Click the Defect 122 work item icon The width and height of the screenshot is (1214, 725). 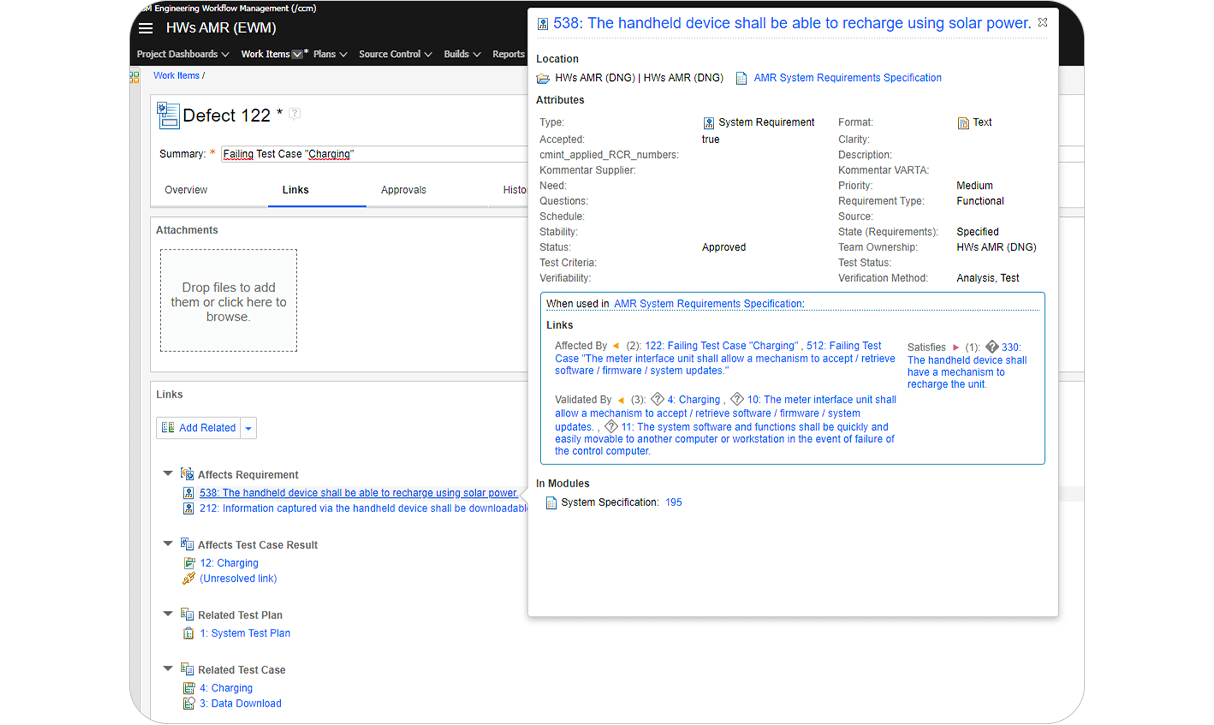[167, 115]
